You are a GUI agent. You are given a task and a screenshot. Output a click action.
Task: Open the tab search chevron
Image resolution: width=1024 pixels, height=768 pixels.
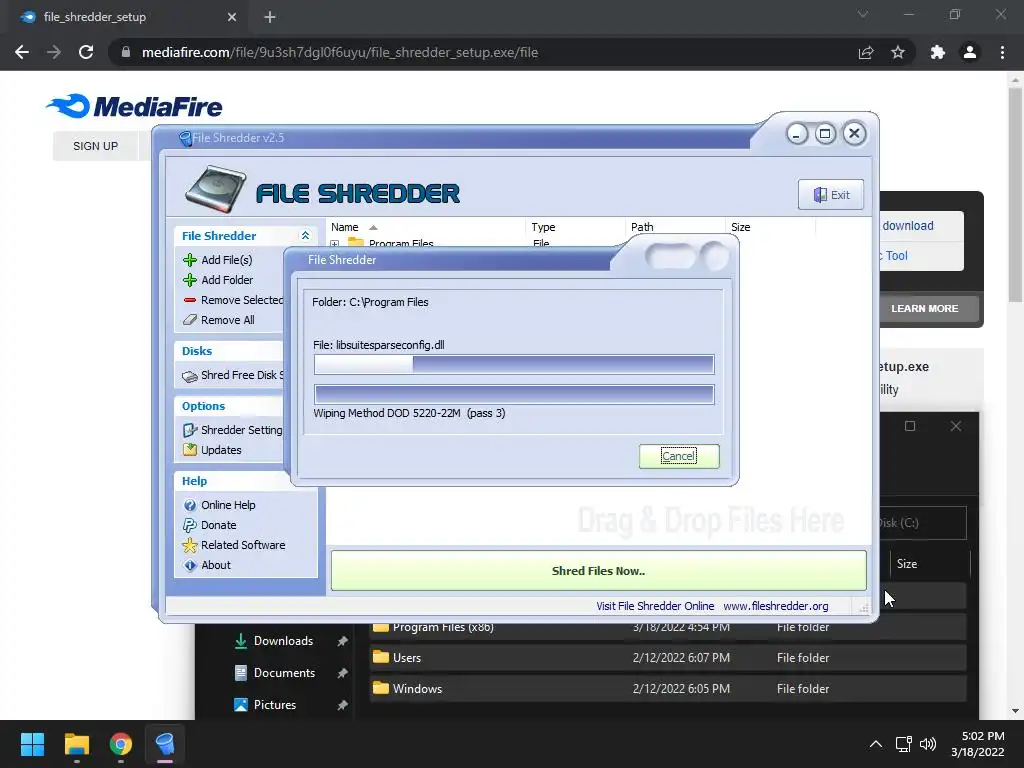(863, 14)
